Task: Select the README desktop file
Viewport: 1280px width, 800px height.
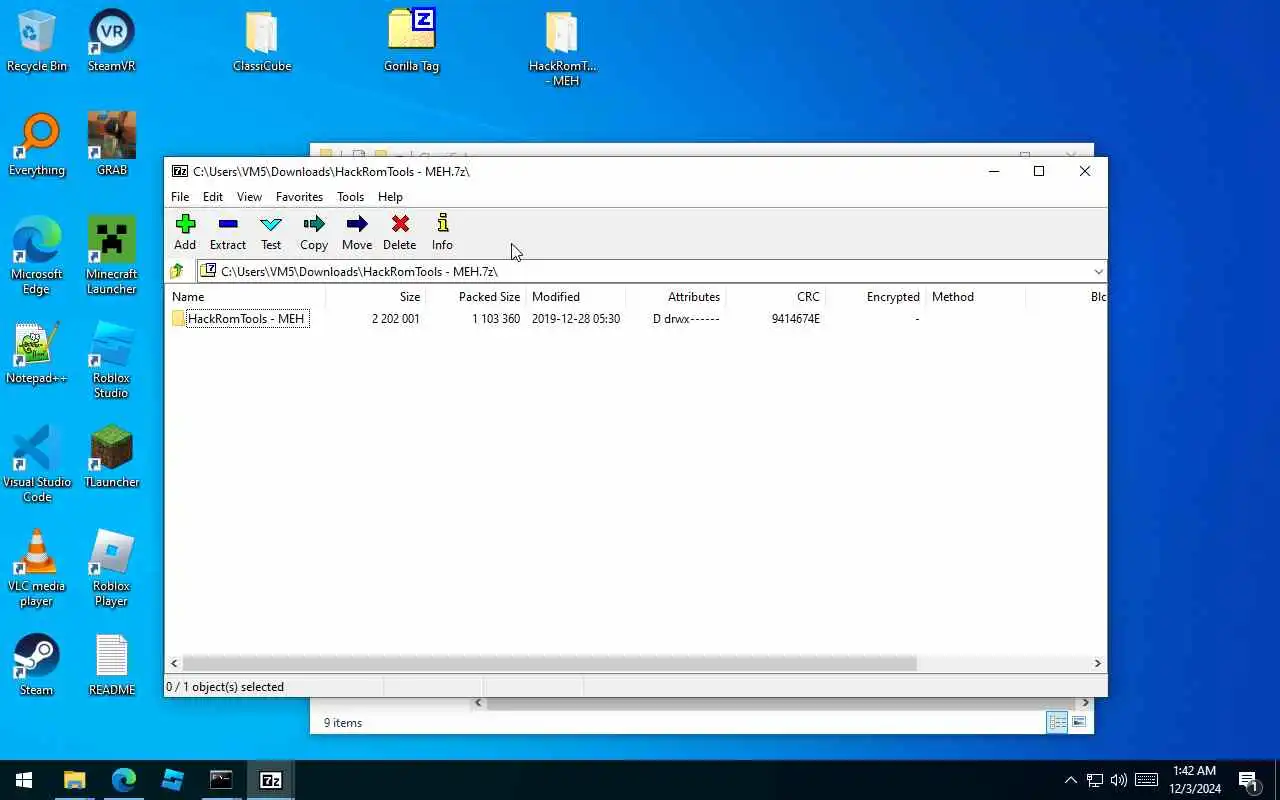Action: click(x=112, y=665)
